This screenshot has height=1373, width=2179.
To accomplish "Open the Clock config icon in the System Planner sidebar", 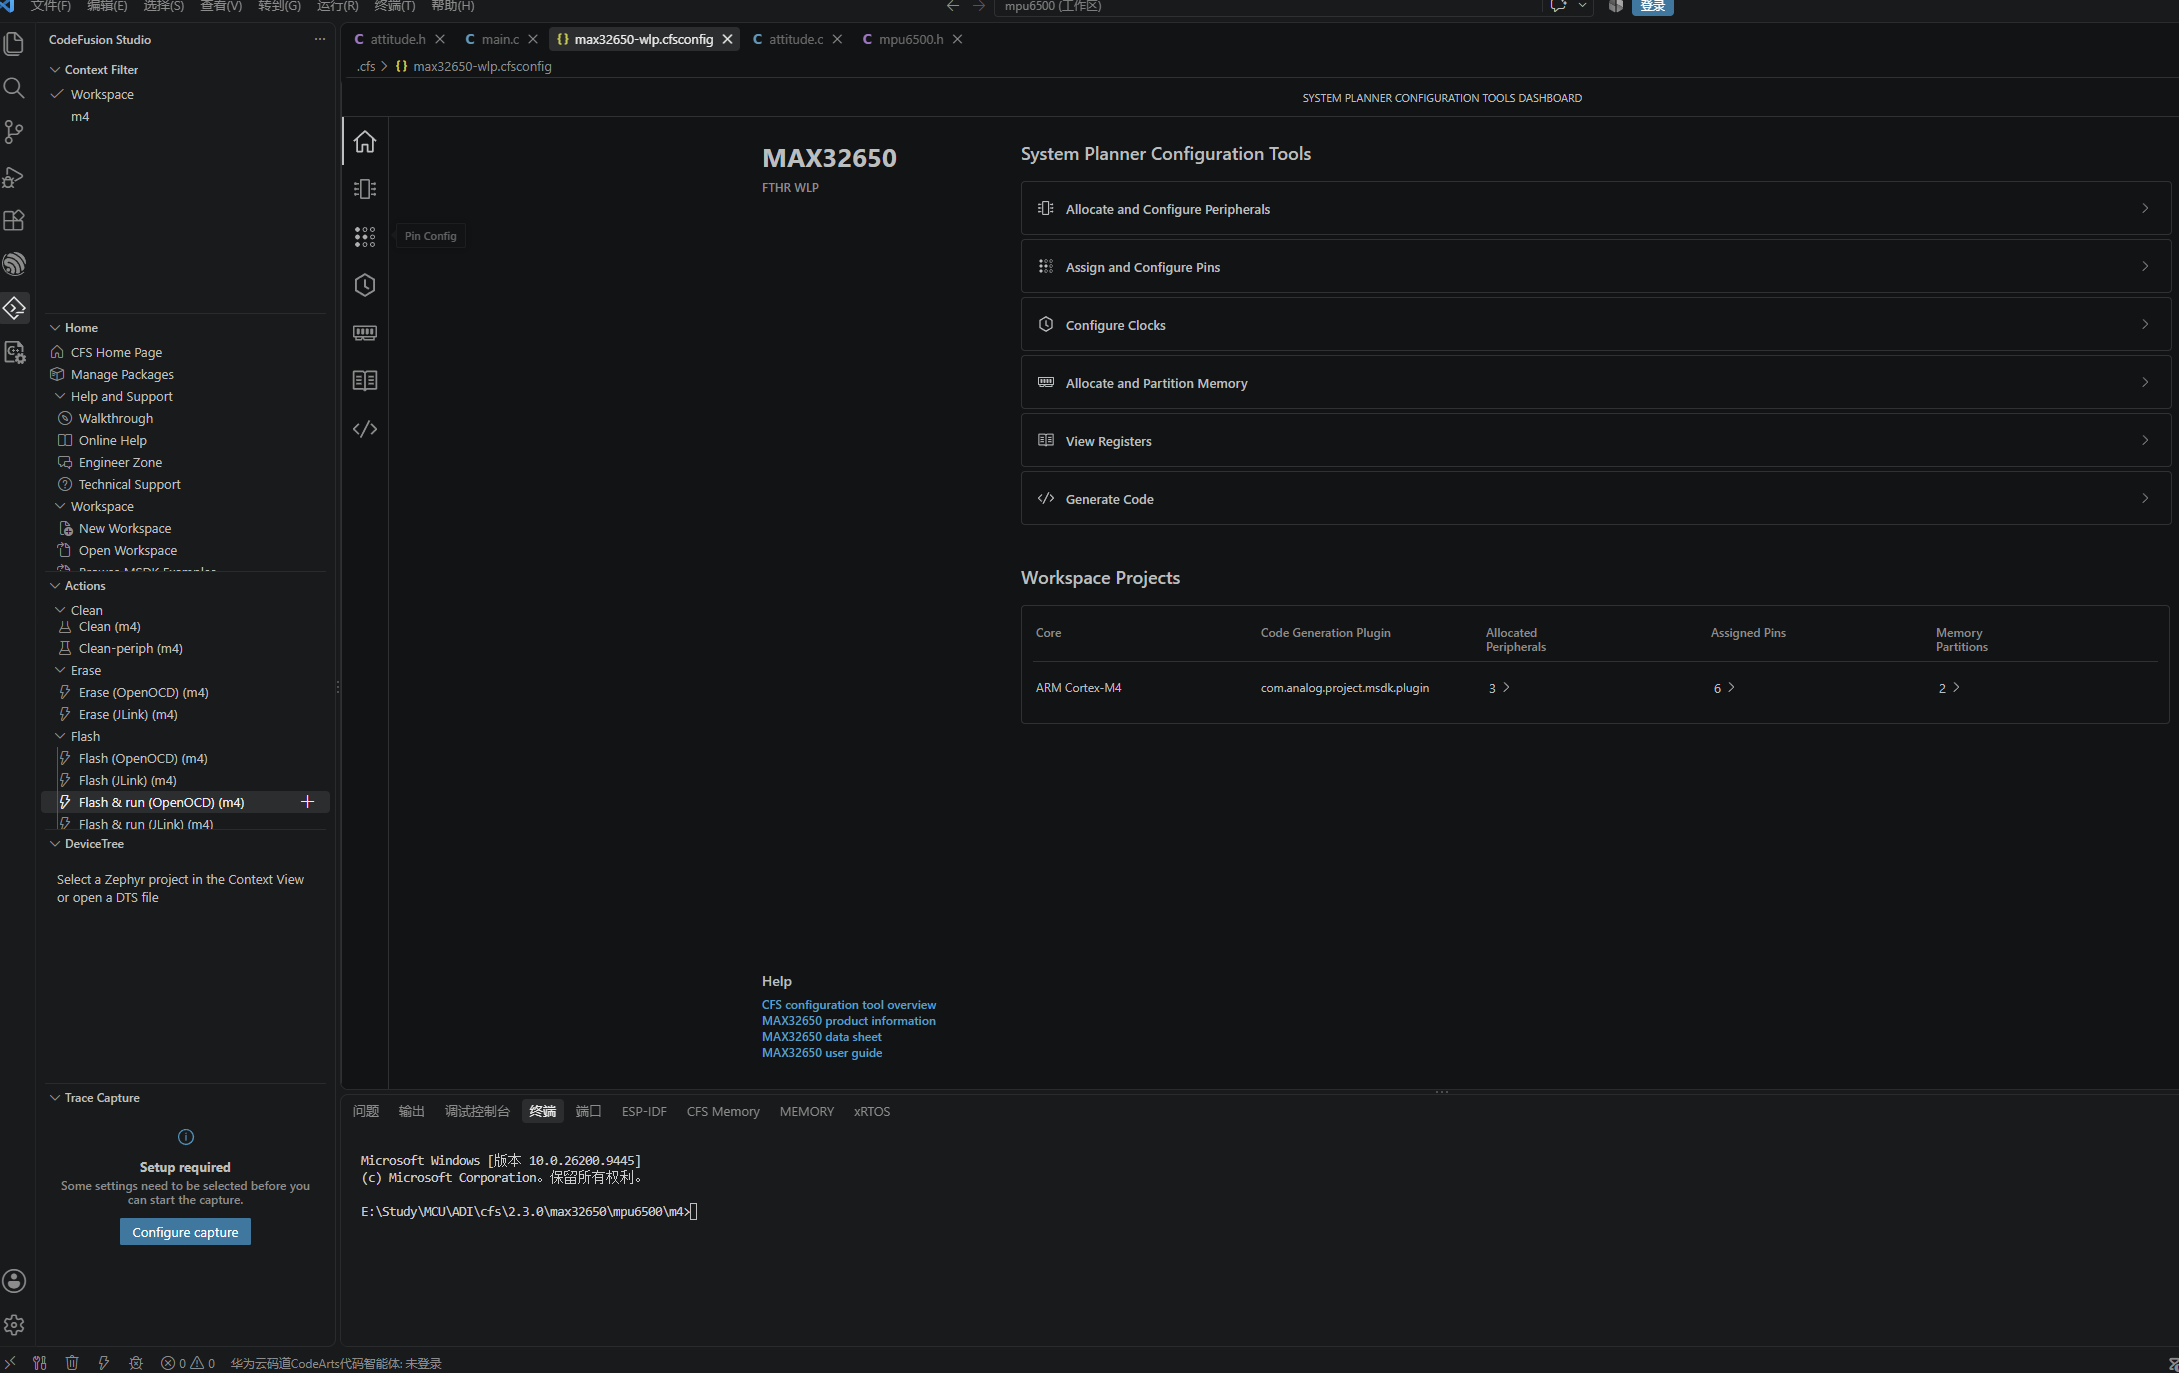I will point(365,285).
